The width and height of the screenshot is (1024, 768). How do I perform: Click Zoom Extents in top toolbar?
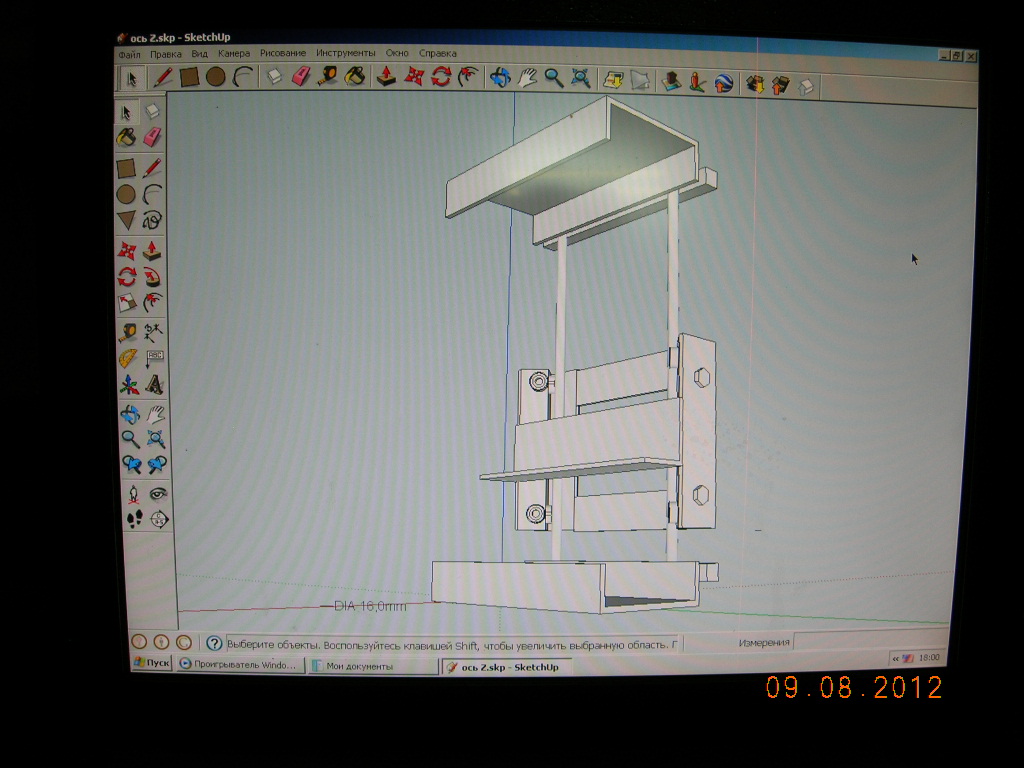pyautogui.click(x=581, y=79)
